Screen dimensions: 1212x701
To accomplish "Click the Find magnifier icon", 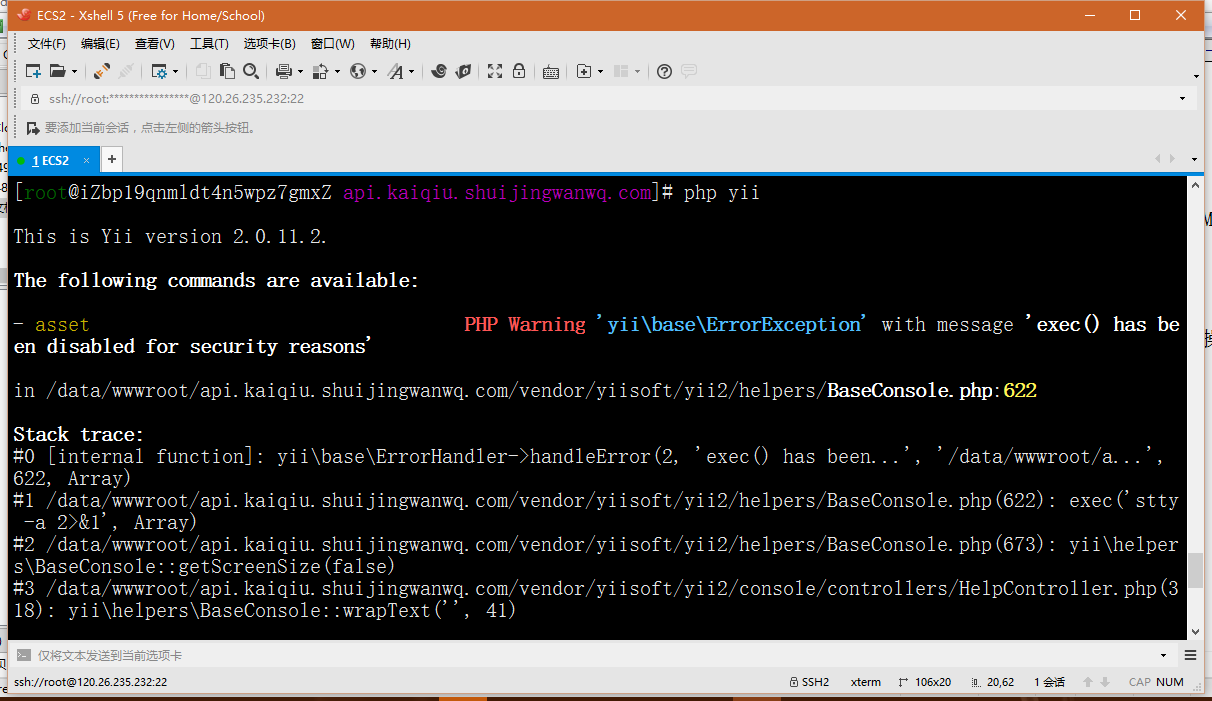I will (252, 71).
